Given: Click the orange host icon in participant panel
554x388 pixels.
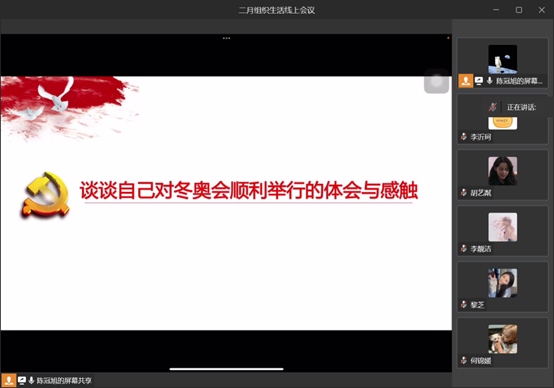Looking at the screenshot, I should tap(466, 81).
